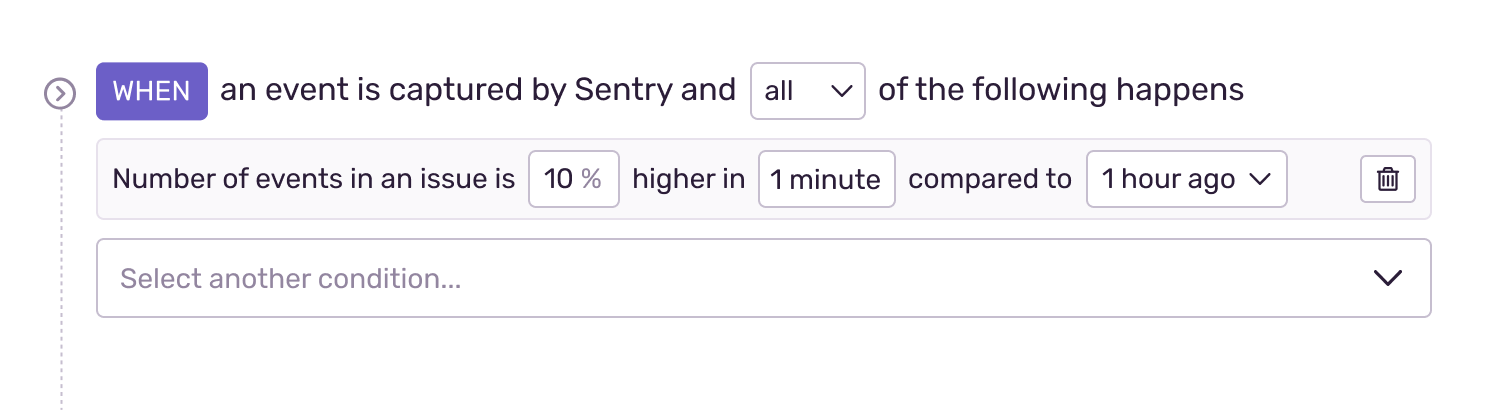Expand the chevron in the condition selector
This screenshot has height=410, width=1492.
pyautogui.click(x=1387, y=278)
